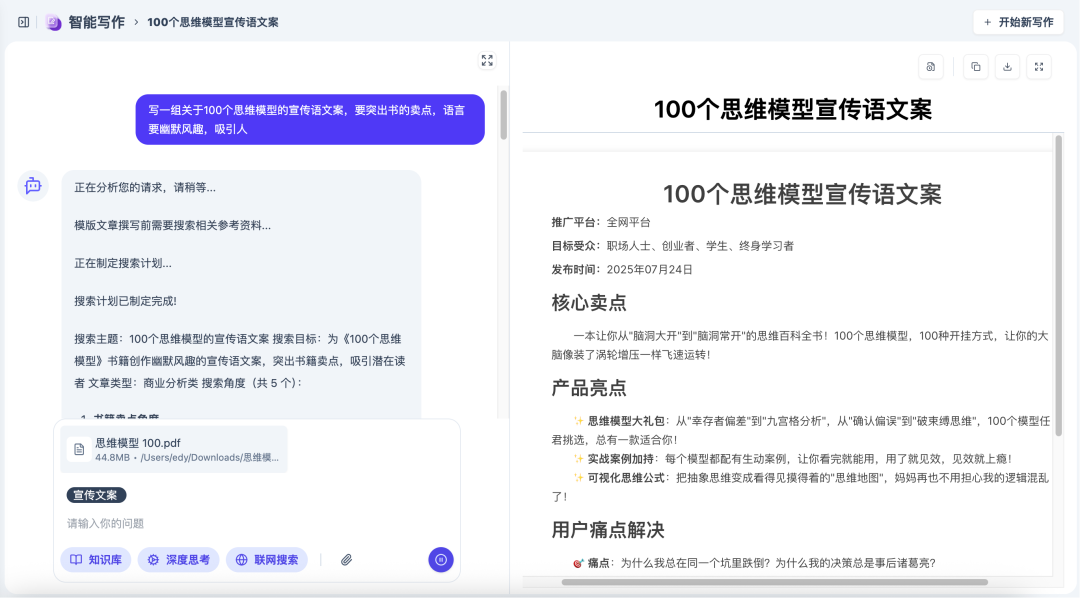Click the 发布时间 2025年07月24日 line

point(622,269)
